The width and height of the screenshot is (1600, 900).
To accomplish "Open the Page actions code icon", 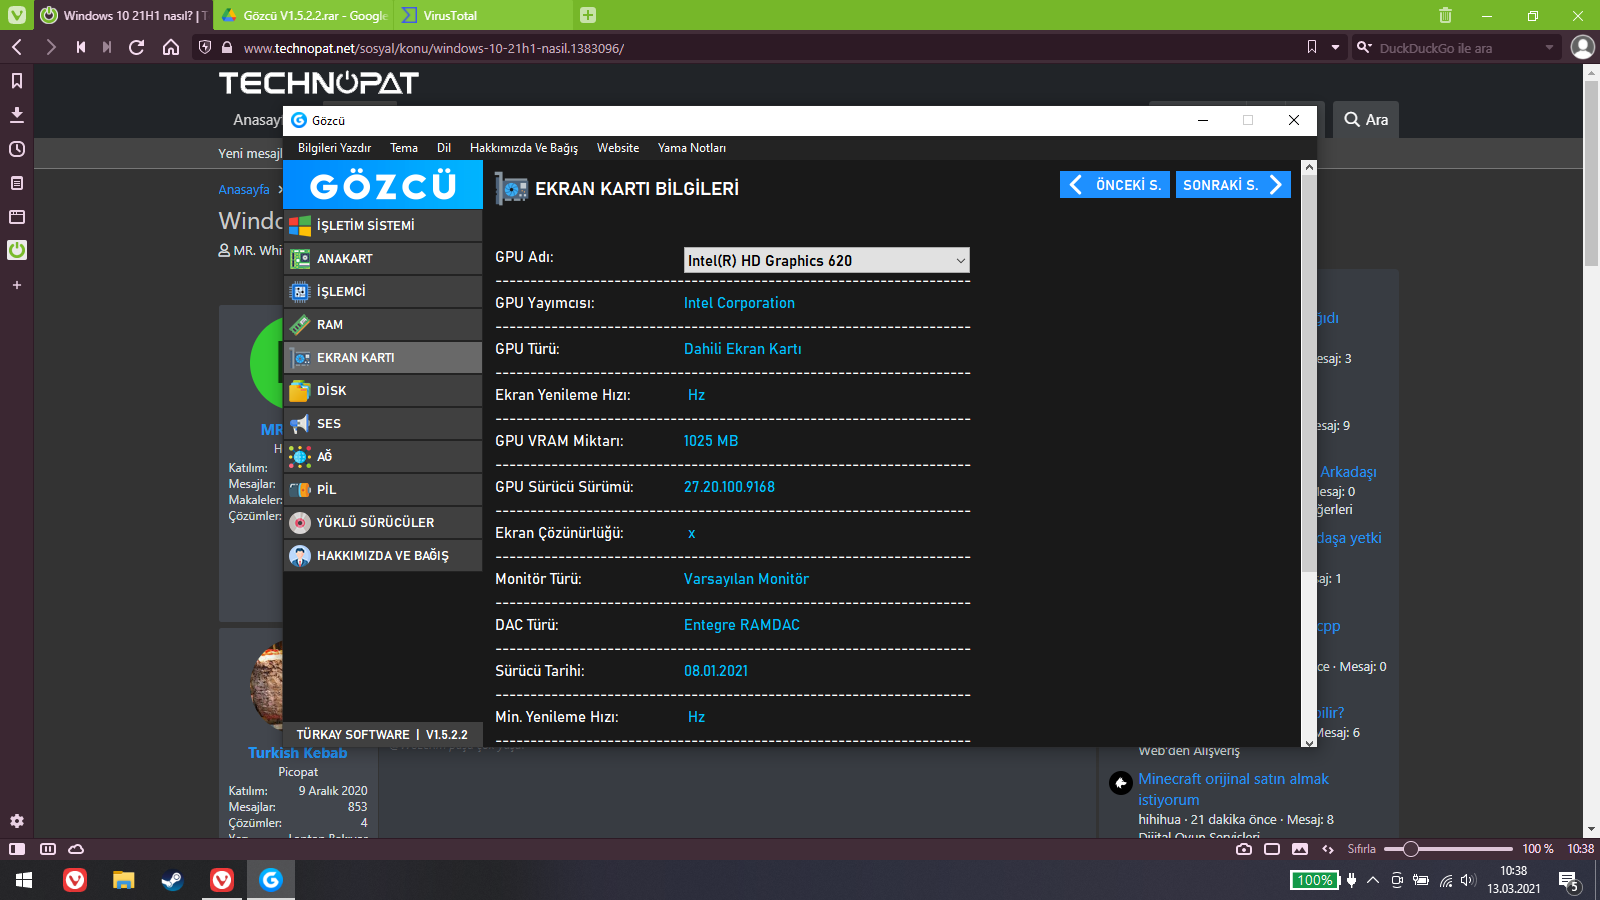I will 1328,849.
